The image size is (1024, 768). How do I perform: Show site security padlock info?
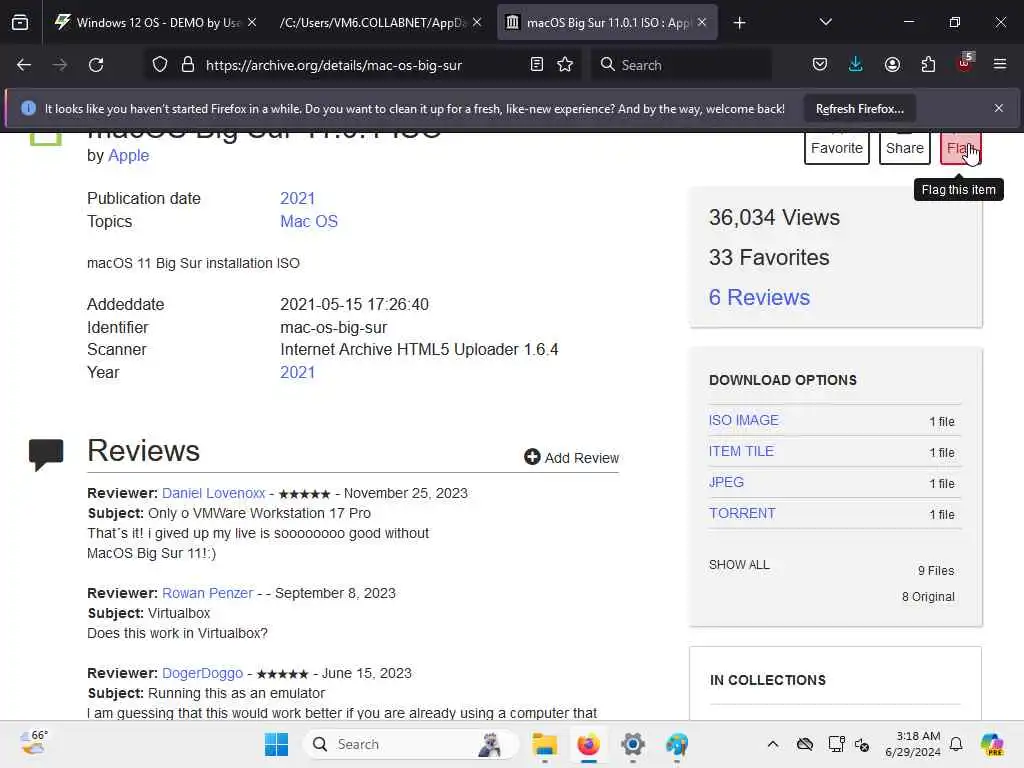[x=188, y=65]
